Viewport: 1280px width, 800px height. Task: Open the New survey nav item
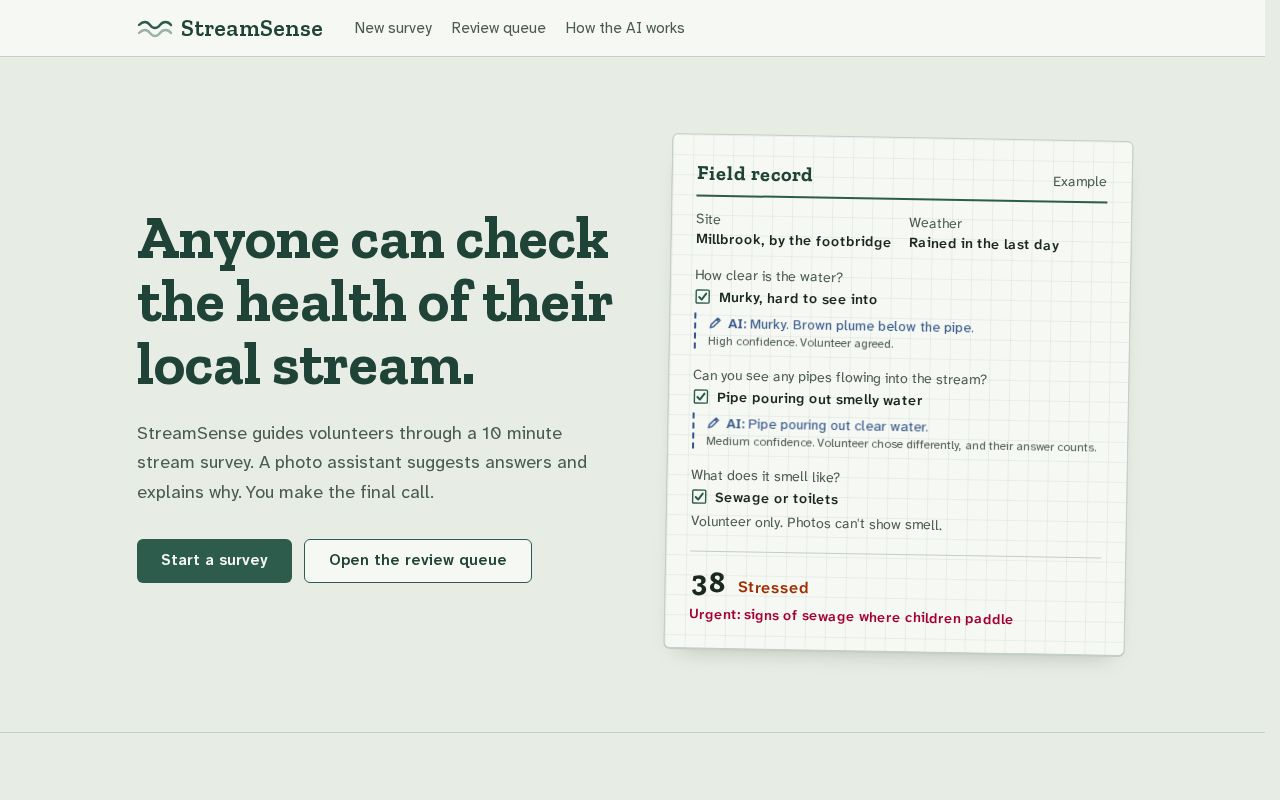393,28
